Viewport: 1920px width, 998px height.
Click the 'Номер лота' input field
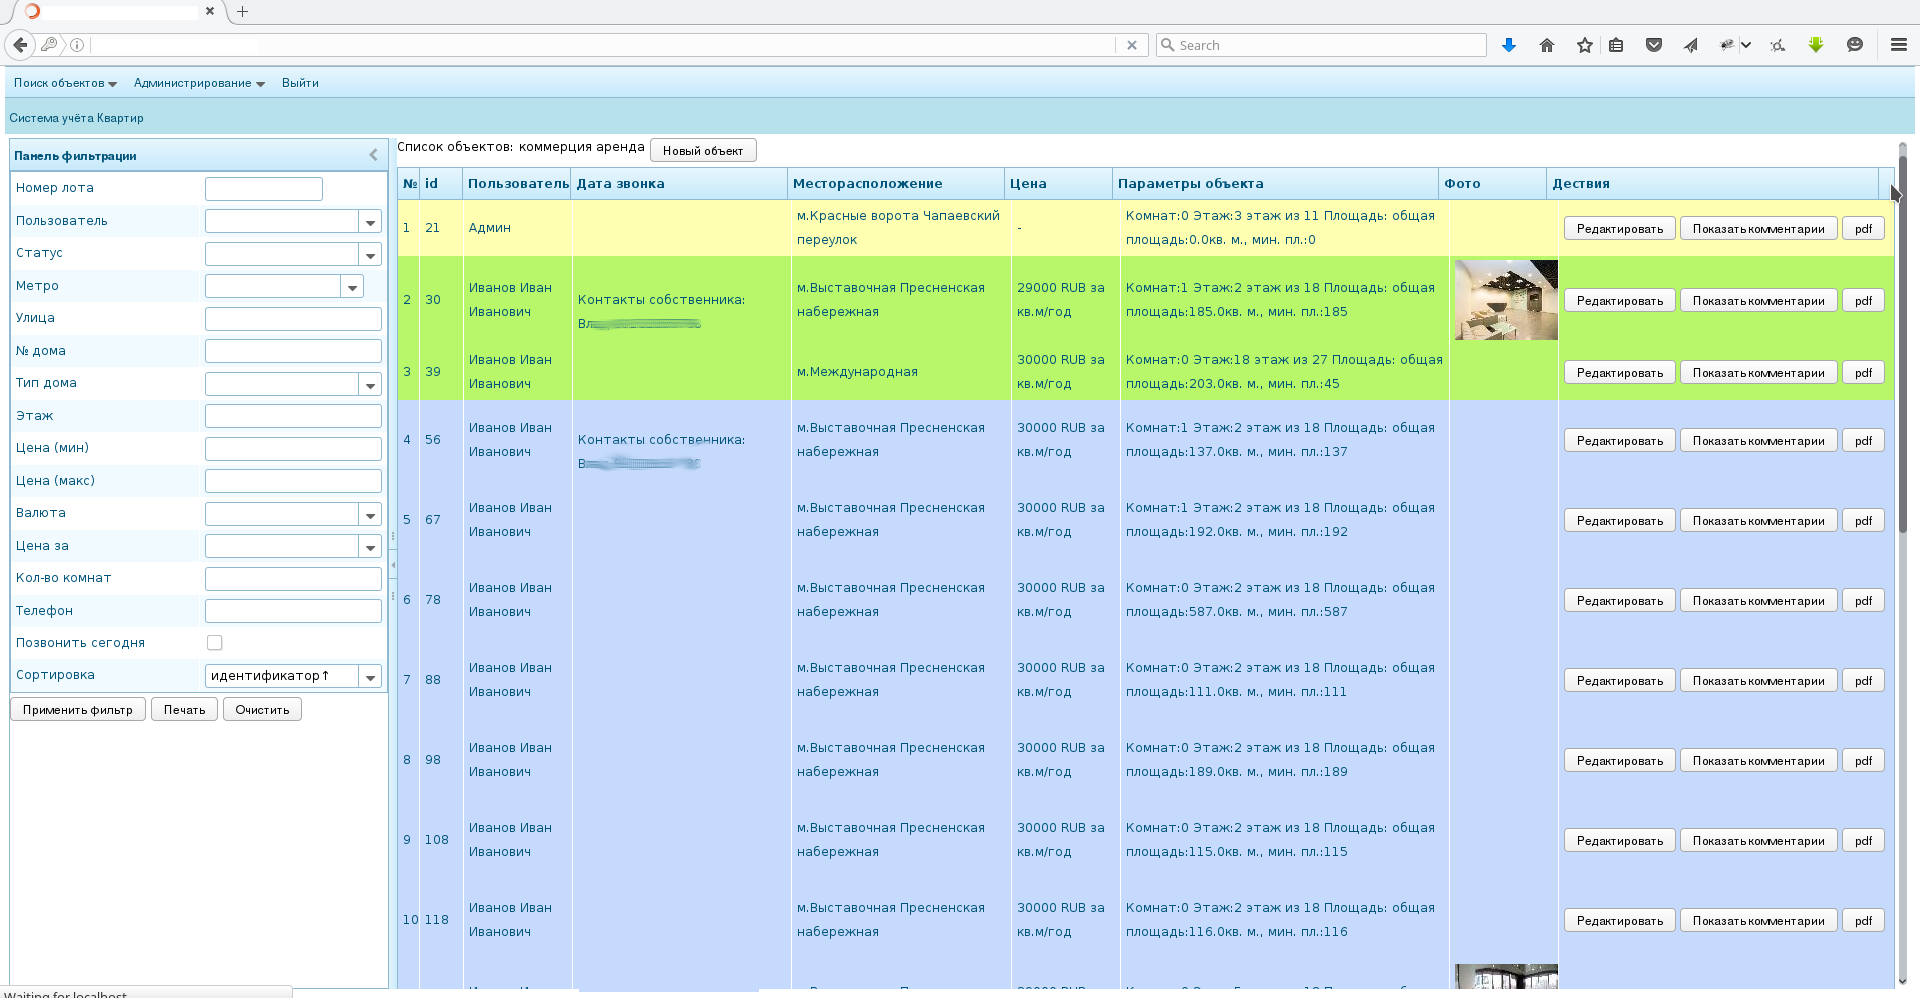264,189
